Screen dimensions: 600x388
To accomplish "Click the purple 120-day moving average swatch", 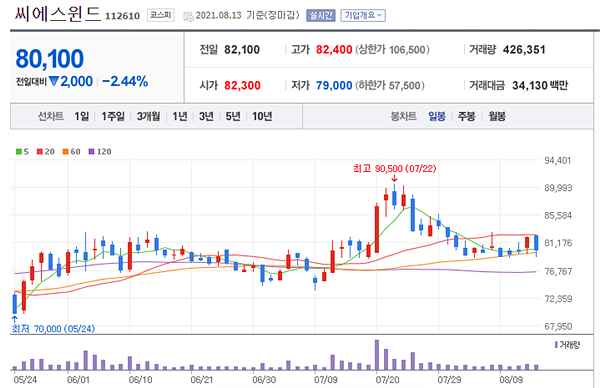I will pyautogui.click(x=91, y=152).
